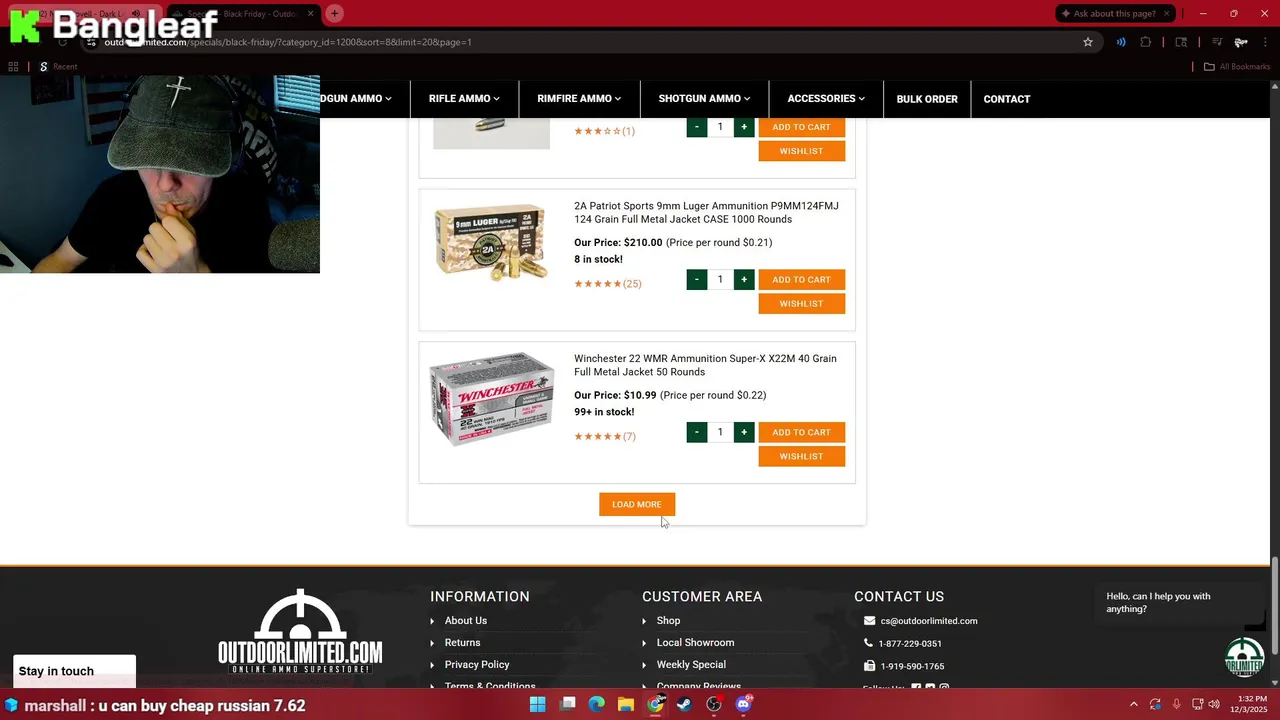The width and height of the screenshot is (1280, 720).
Task: Expand the Handgun Ammo menu
Action: coord(356,99)
